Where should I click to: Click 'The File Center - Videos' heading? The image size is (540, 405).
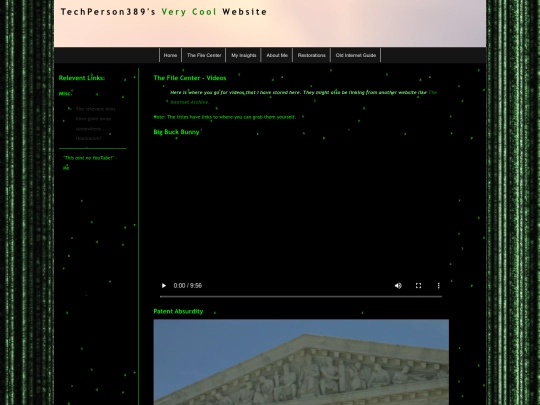point(190,78)
